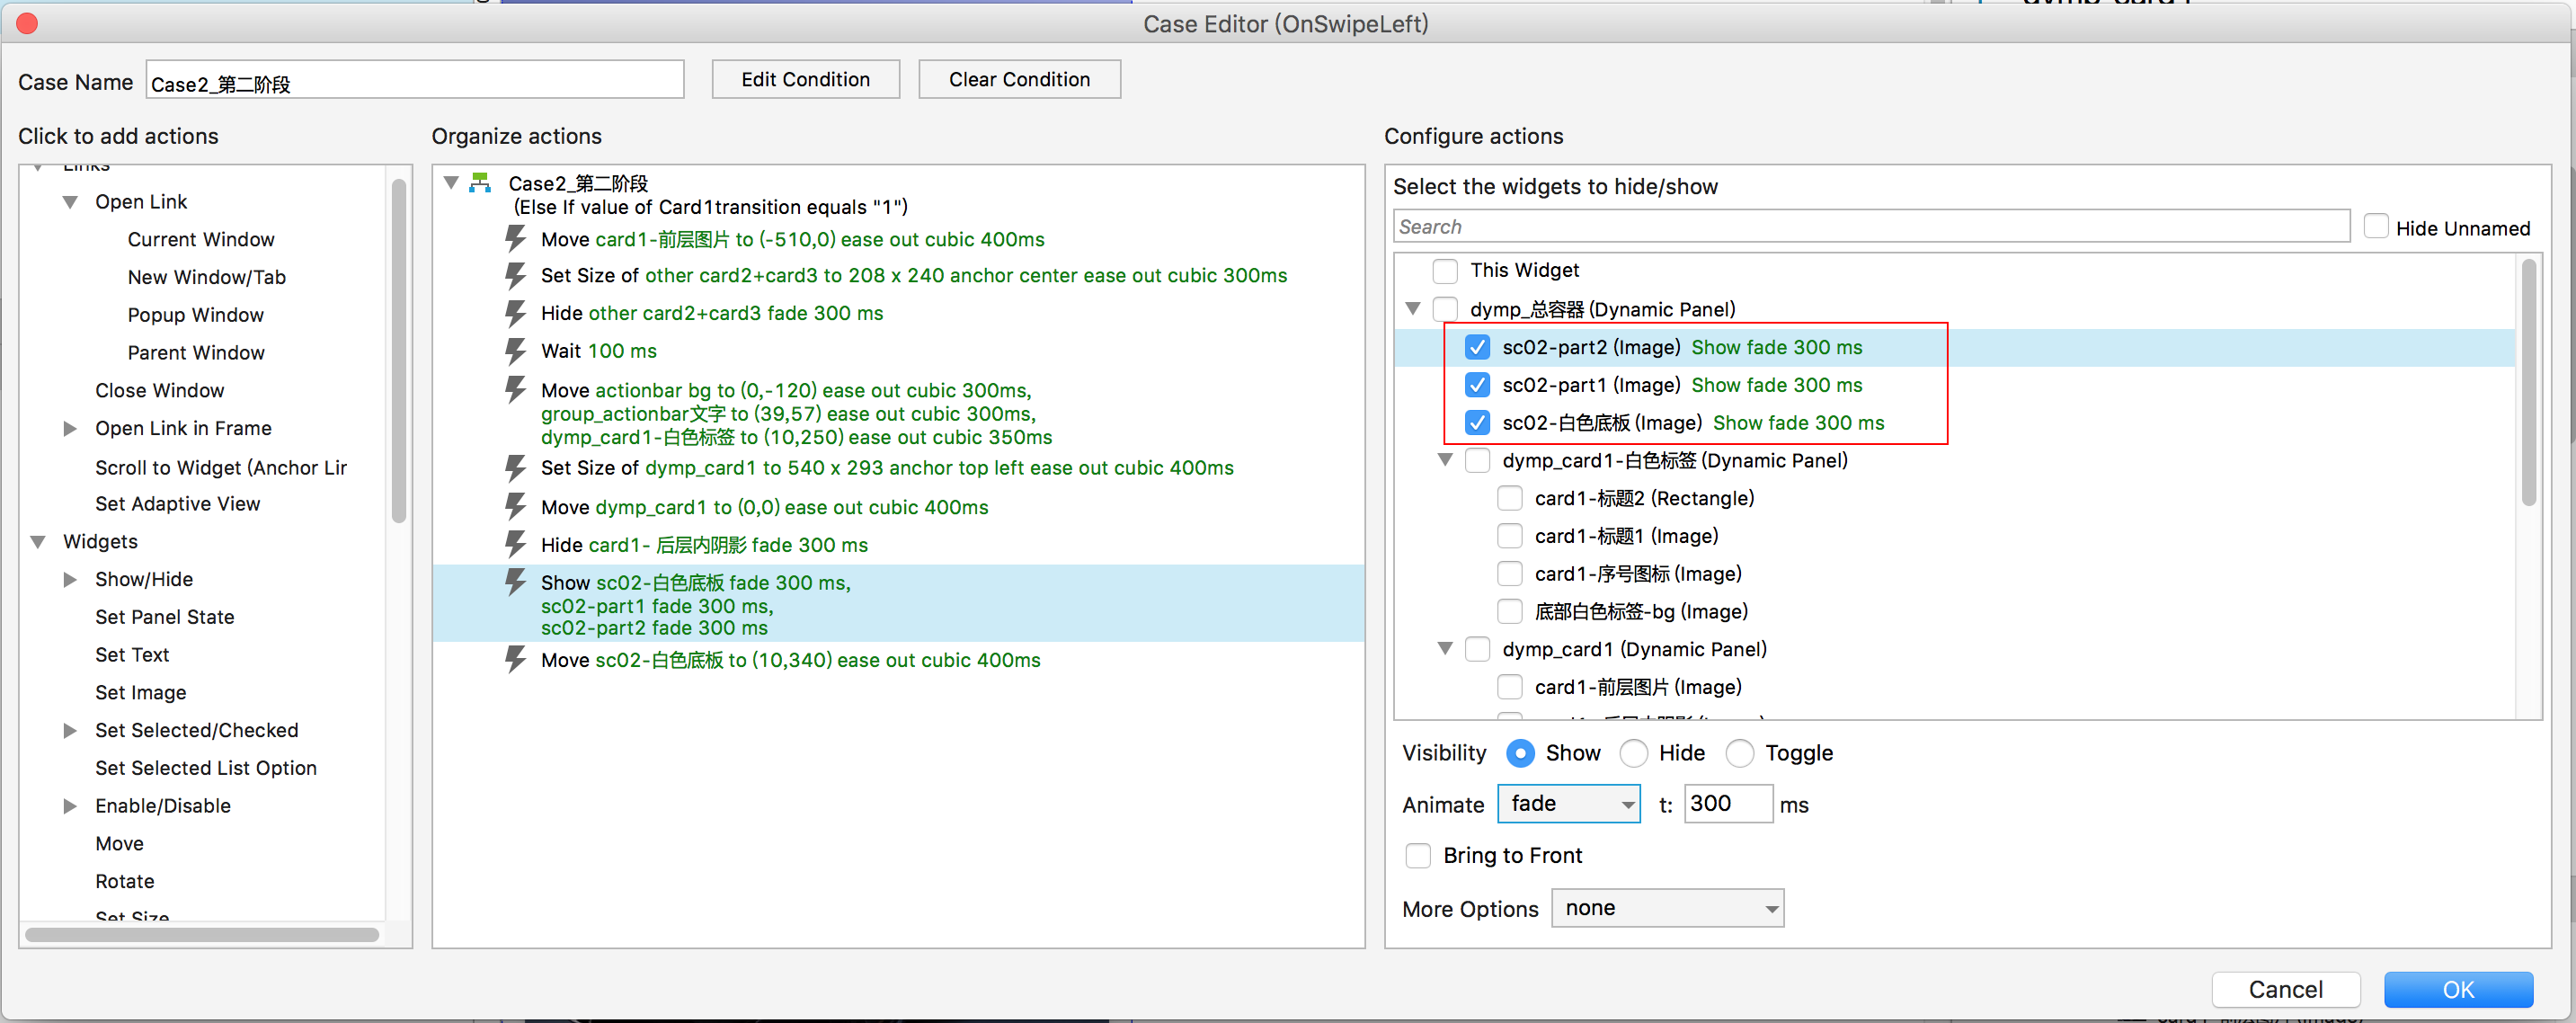This screenshot has height=1023, width=2576.
Task: Uncheck the sc02-part1 (Image) checkbox
Action: point(1476,385)
